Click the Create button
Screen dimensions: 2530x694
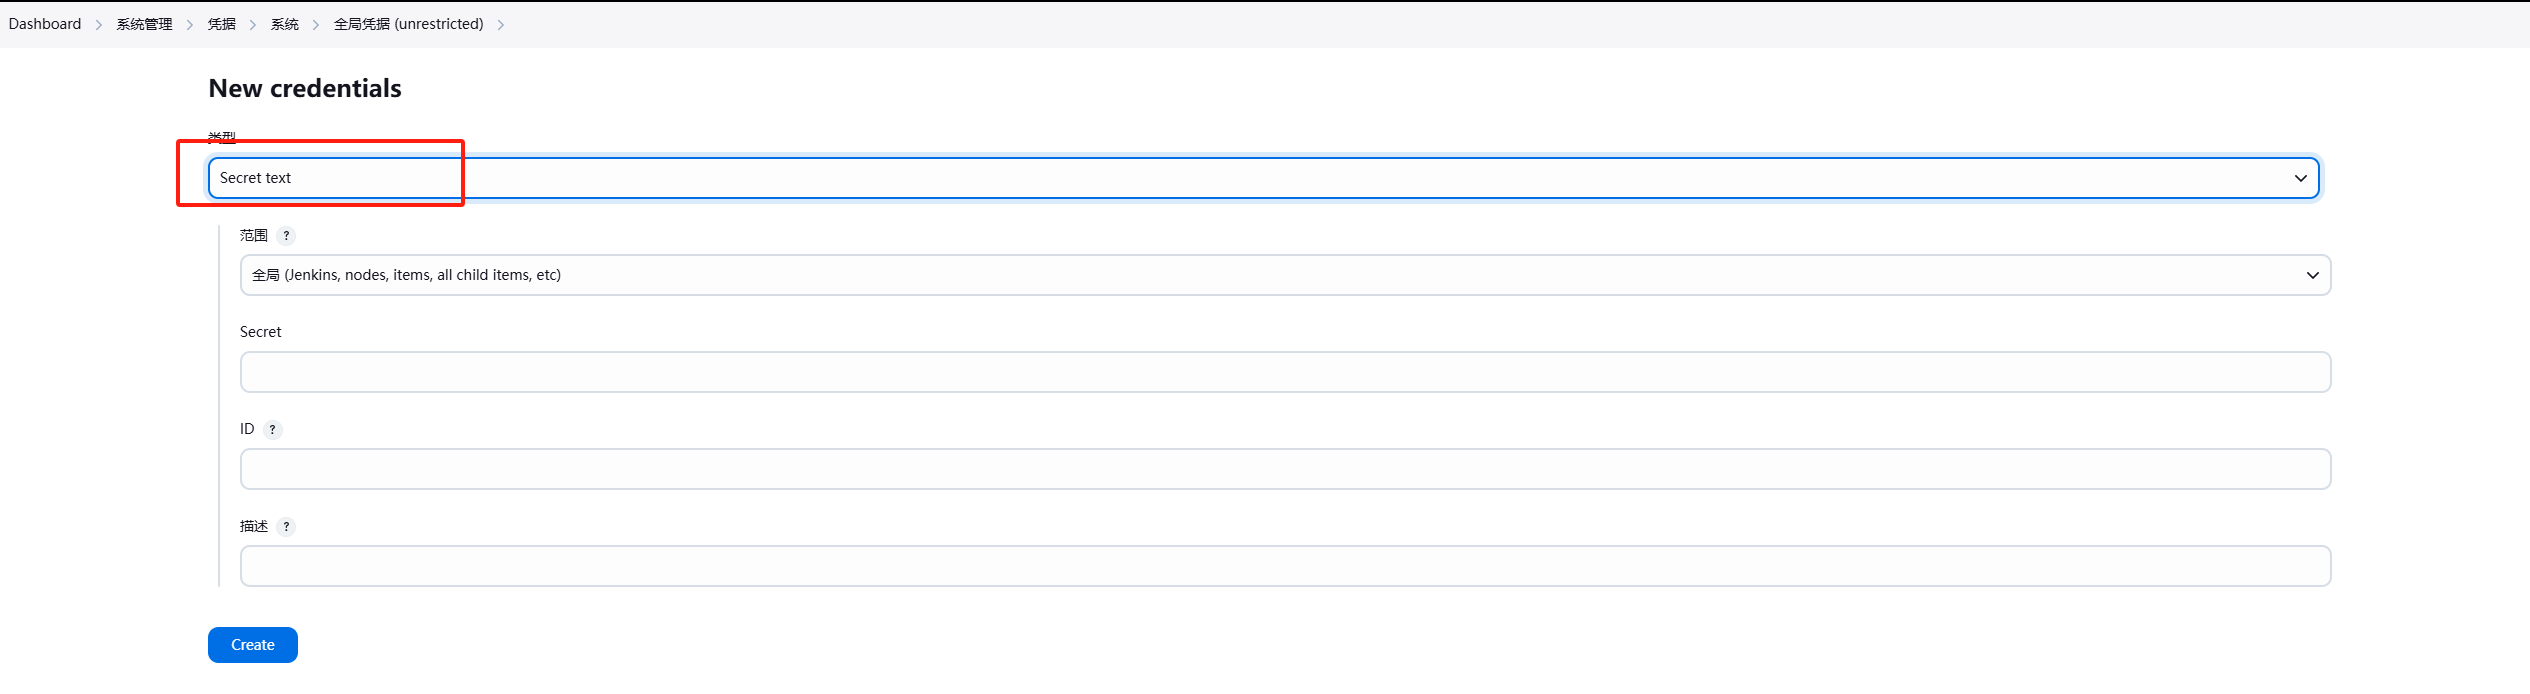pos(253,645)
